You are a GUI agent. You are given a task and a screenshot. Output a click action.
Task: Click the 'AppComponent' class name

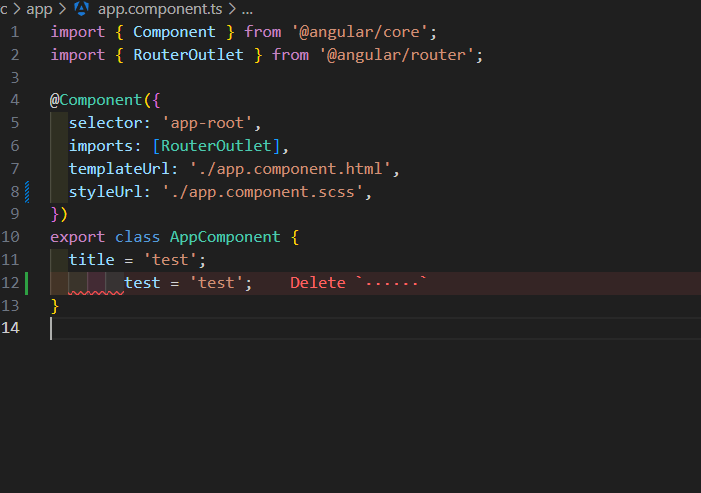click(225, 237)
